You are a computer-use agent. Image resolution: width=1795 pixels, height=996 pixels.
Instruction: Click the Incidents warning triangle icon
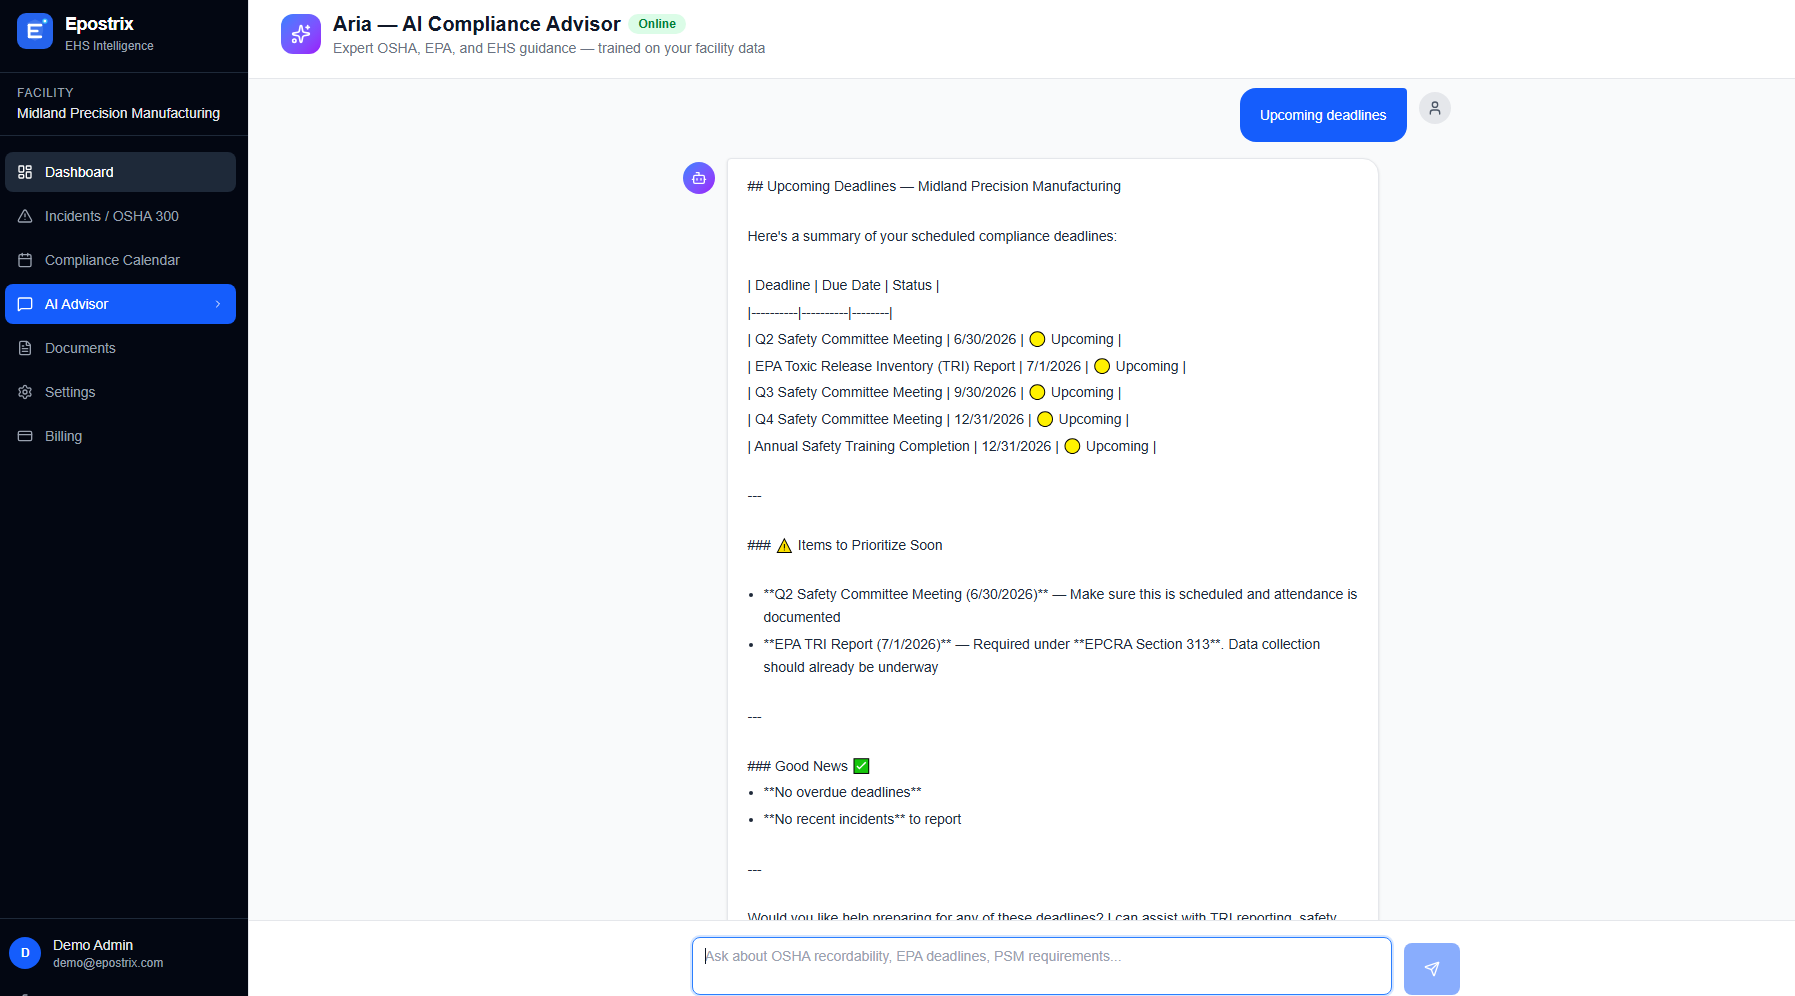point(25,216)
